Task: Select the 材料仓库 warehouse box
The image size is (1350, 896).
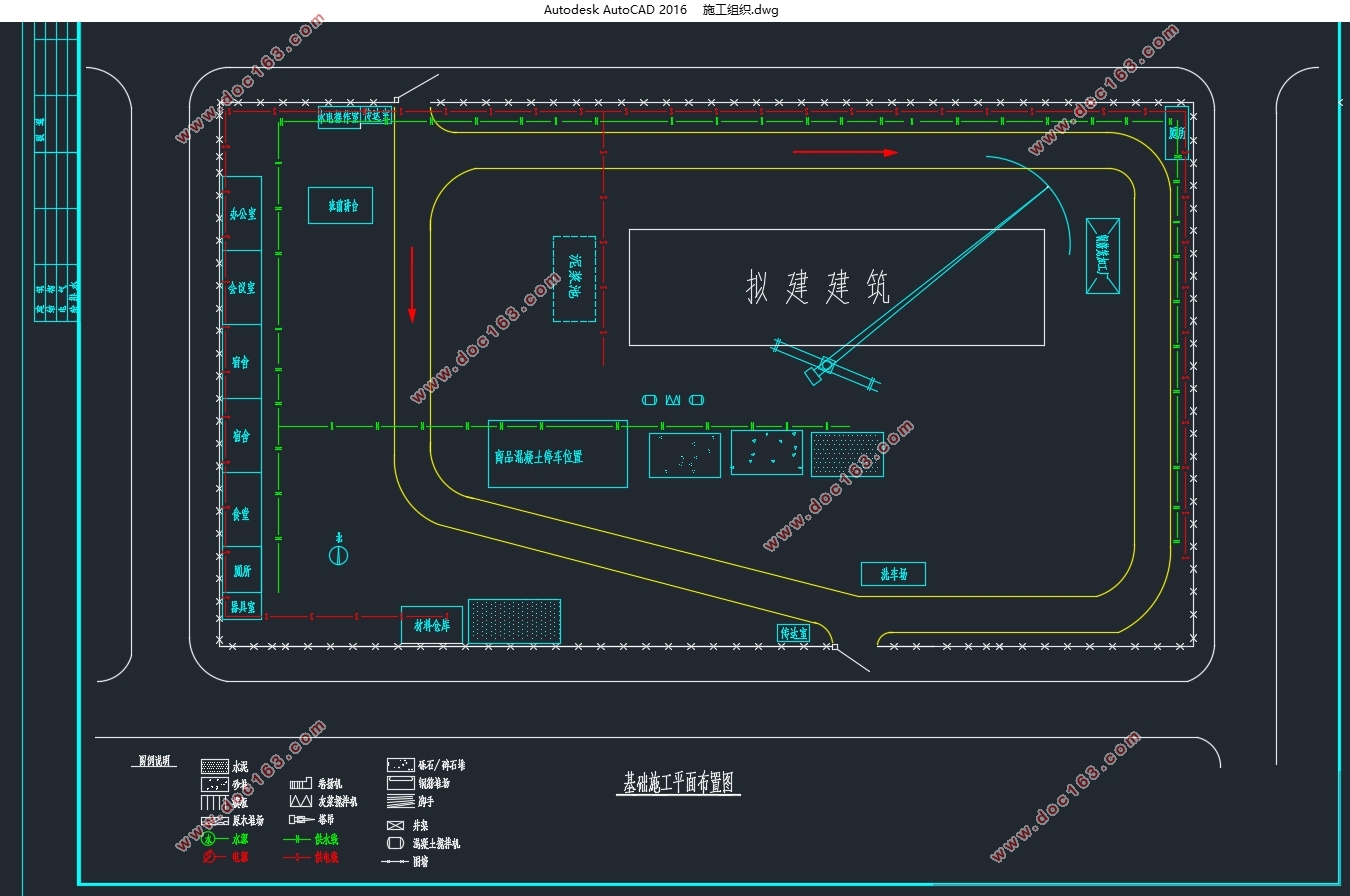Action: 432,625
